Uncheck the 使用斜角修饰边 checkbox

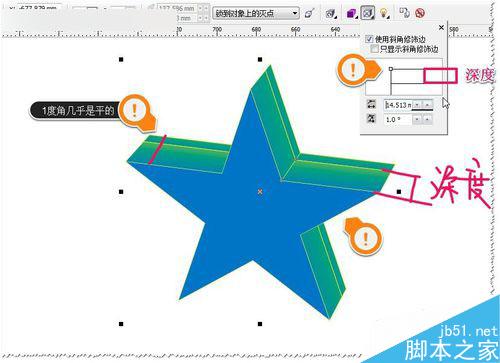point(369,39)
